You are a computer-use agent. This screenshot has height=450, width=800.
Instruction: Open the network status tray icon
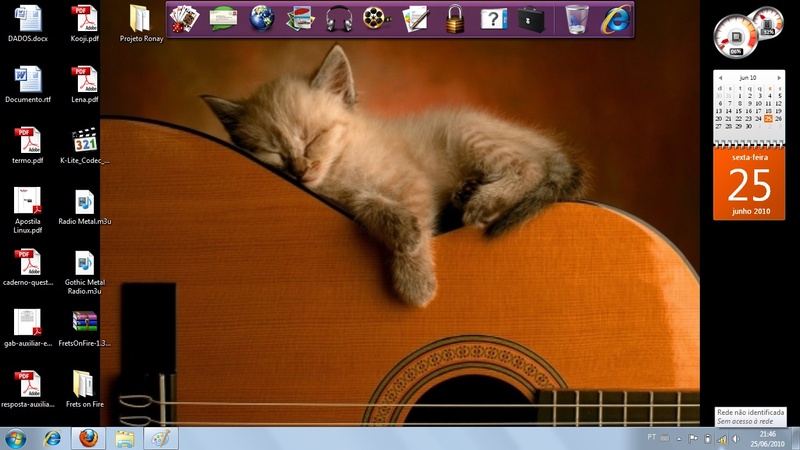click(722, 439)
